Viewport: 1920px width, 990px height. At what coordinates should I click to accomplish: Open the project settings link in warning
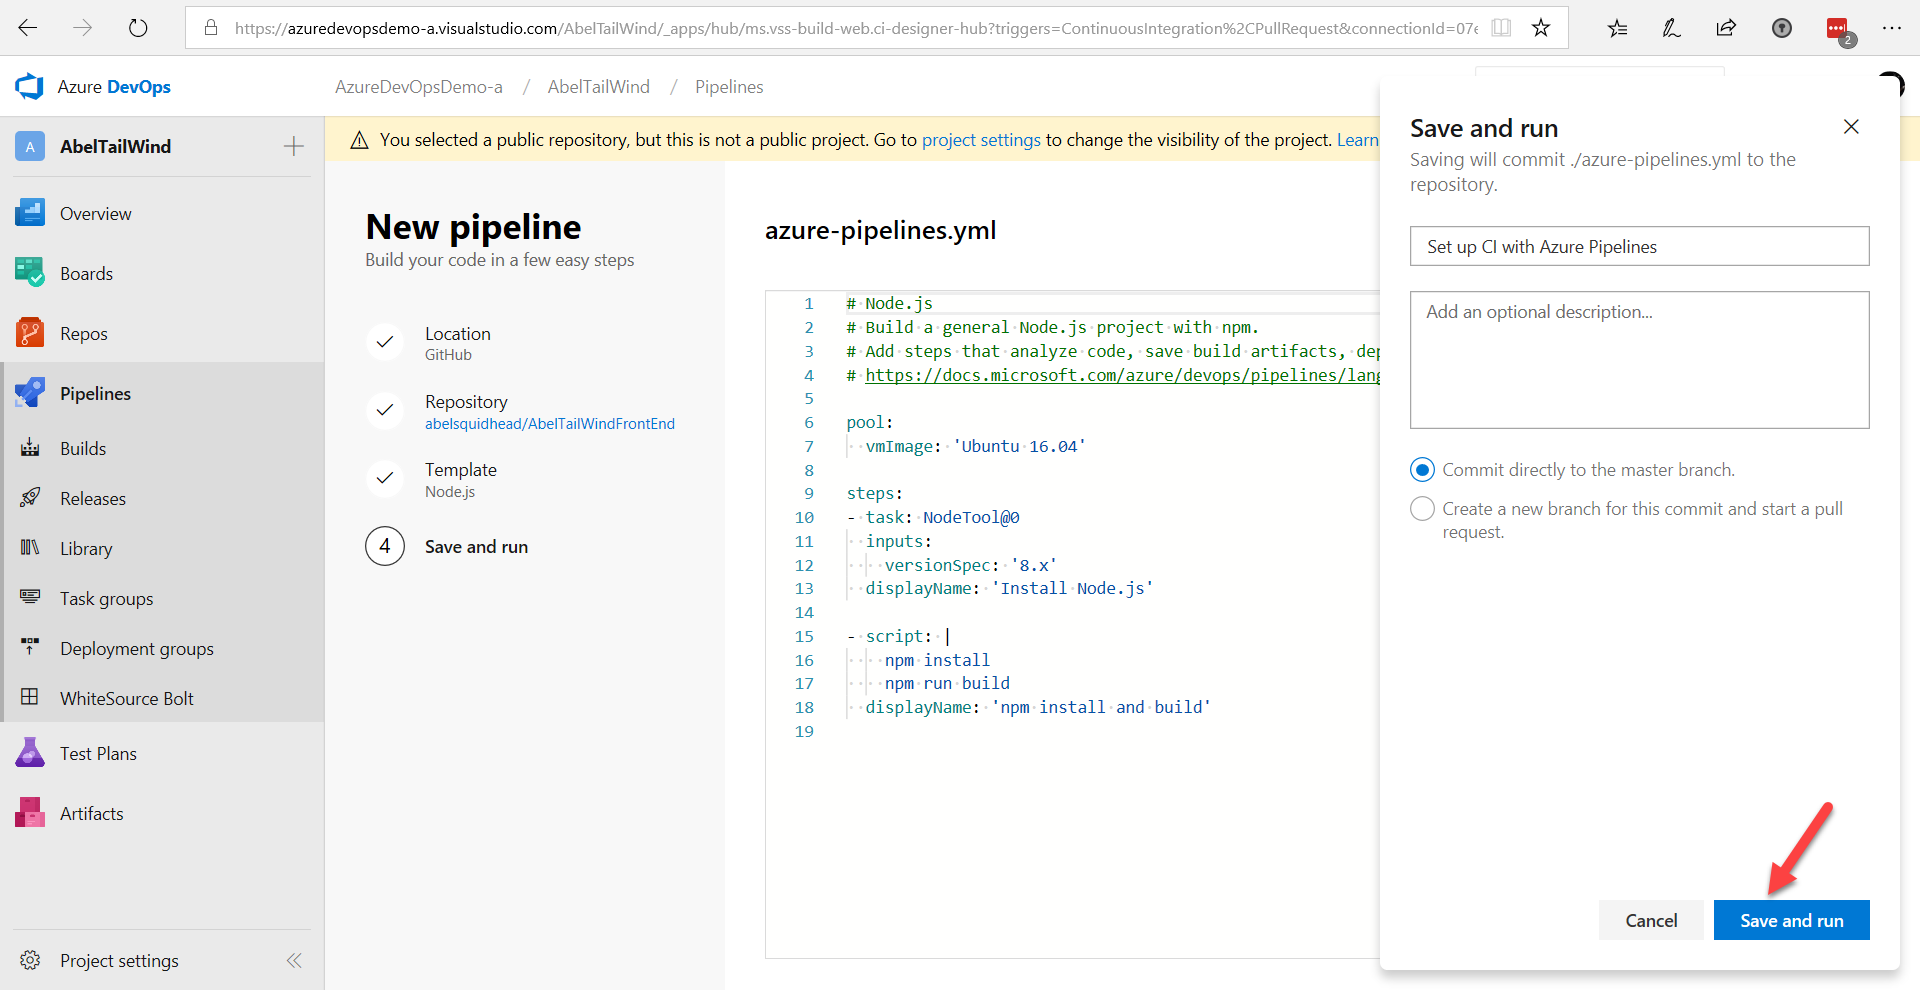point(981,140)
